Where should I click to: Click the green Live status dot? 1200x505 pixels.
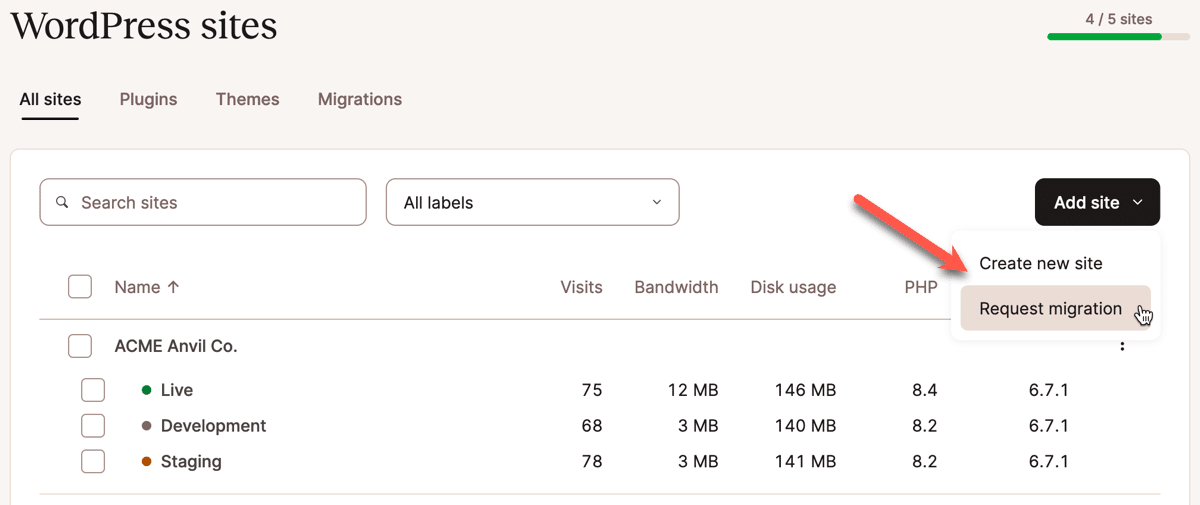pos(147,390)
